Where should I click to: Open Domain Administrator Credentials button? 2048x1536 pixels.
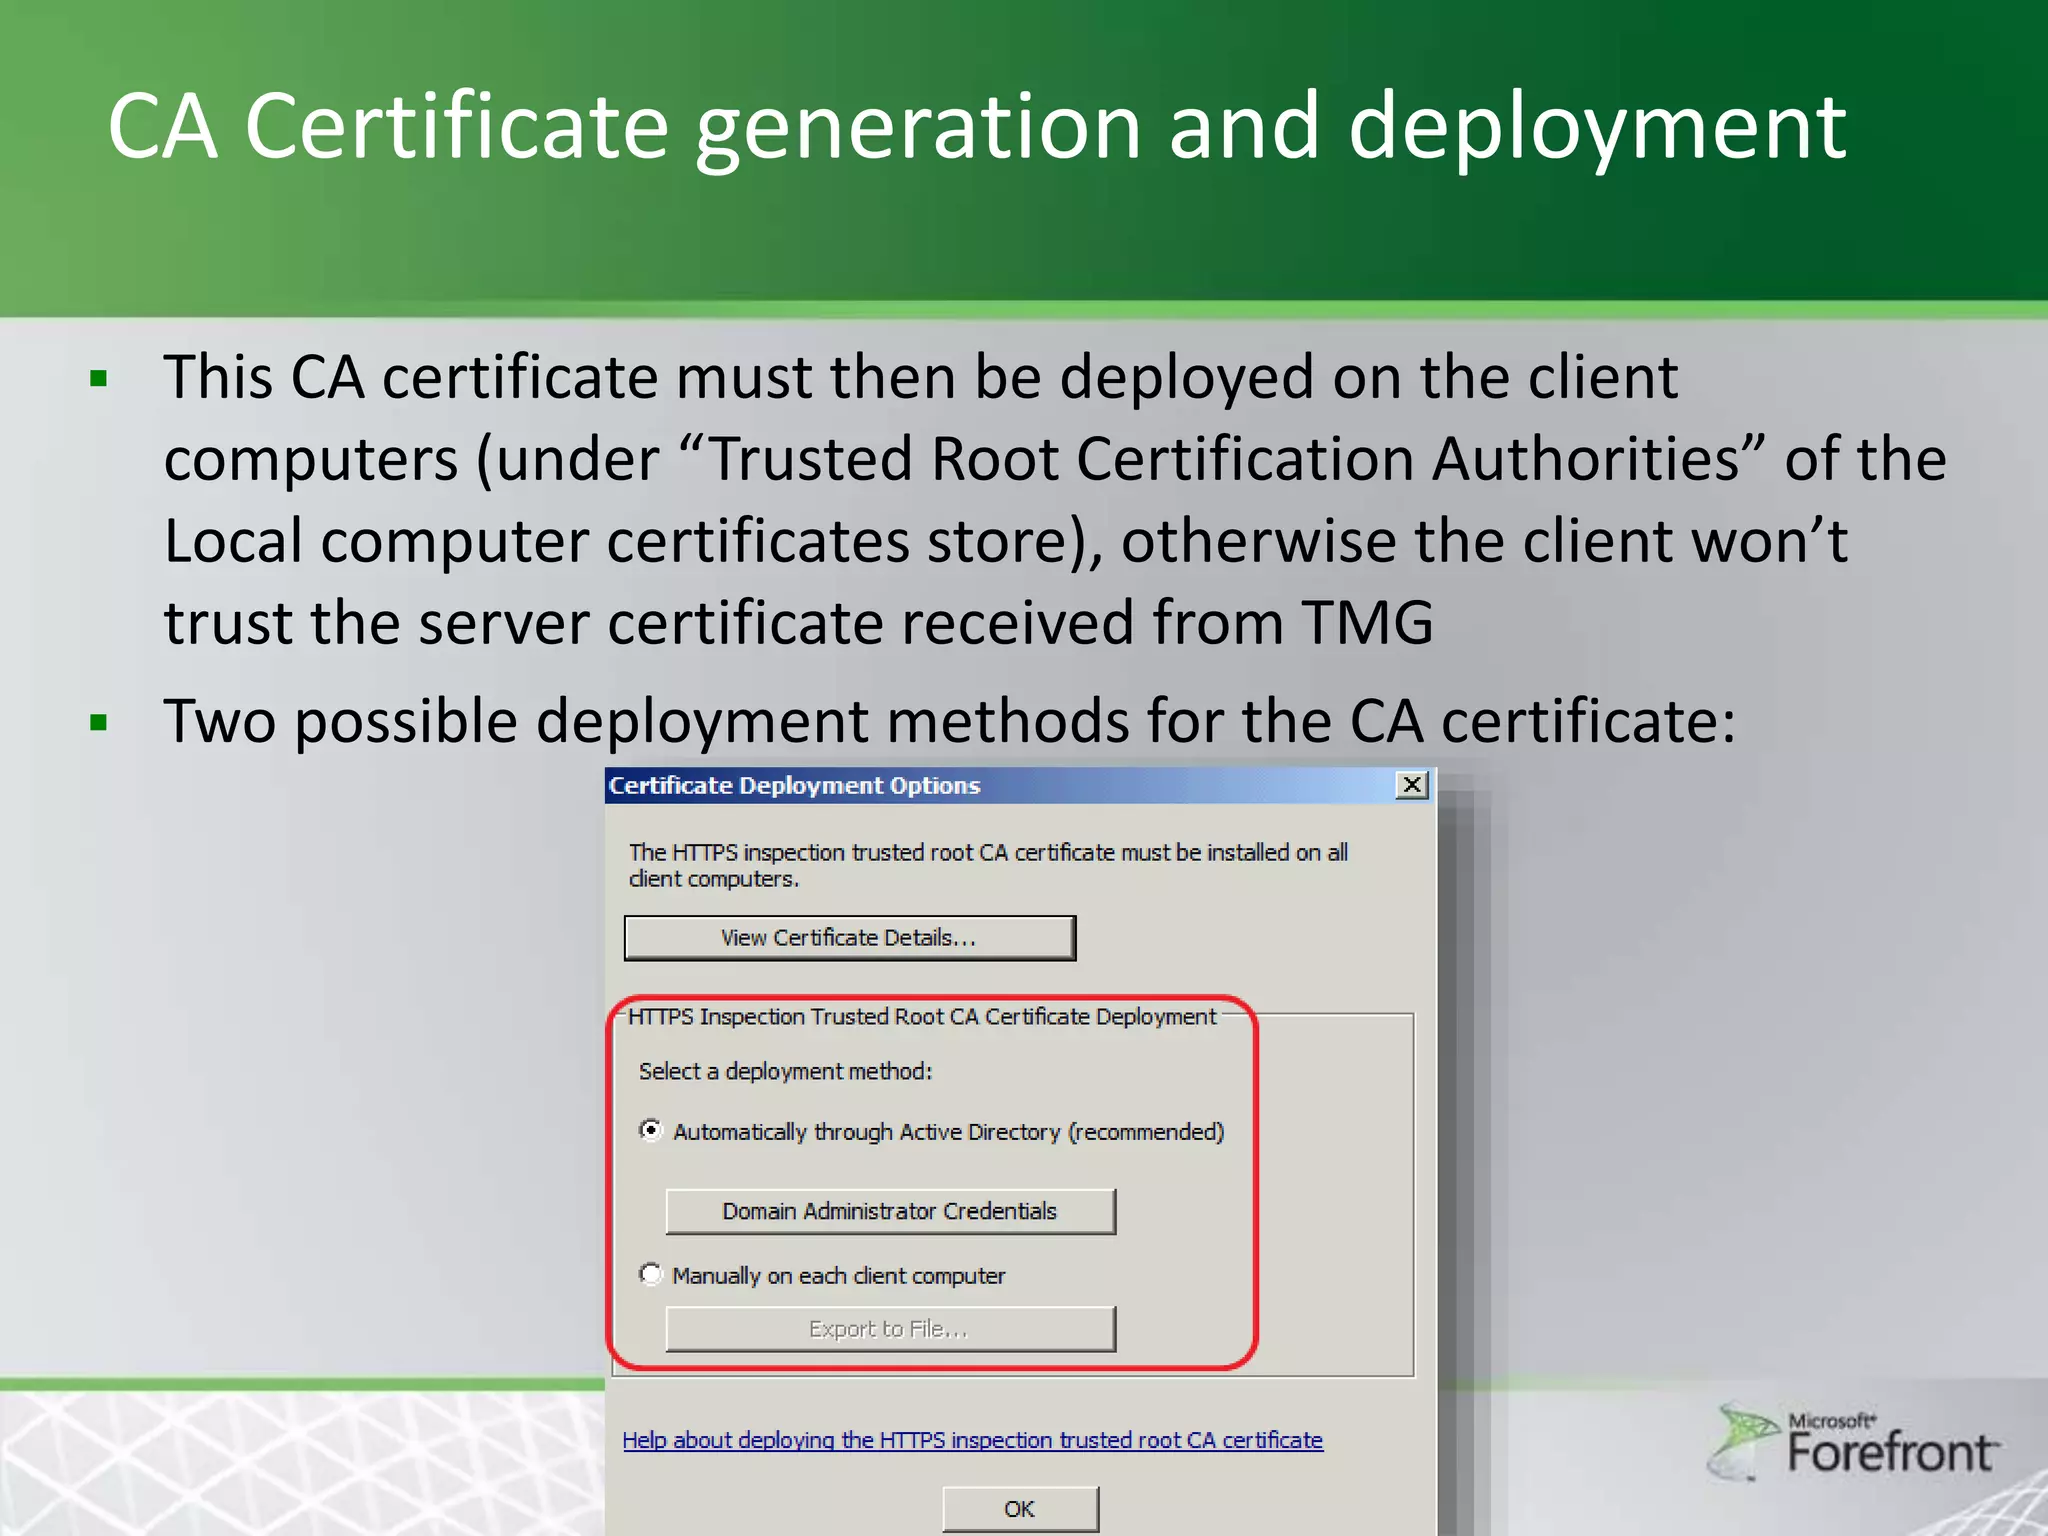(890, 1211)
